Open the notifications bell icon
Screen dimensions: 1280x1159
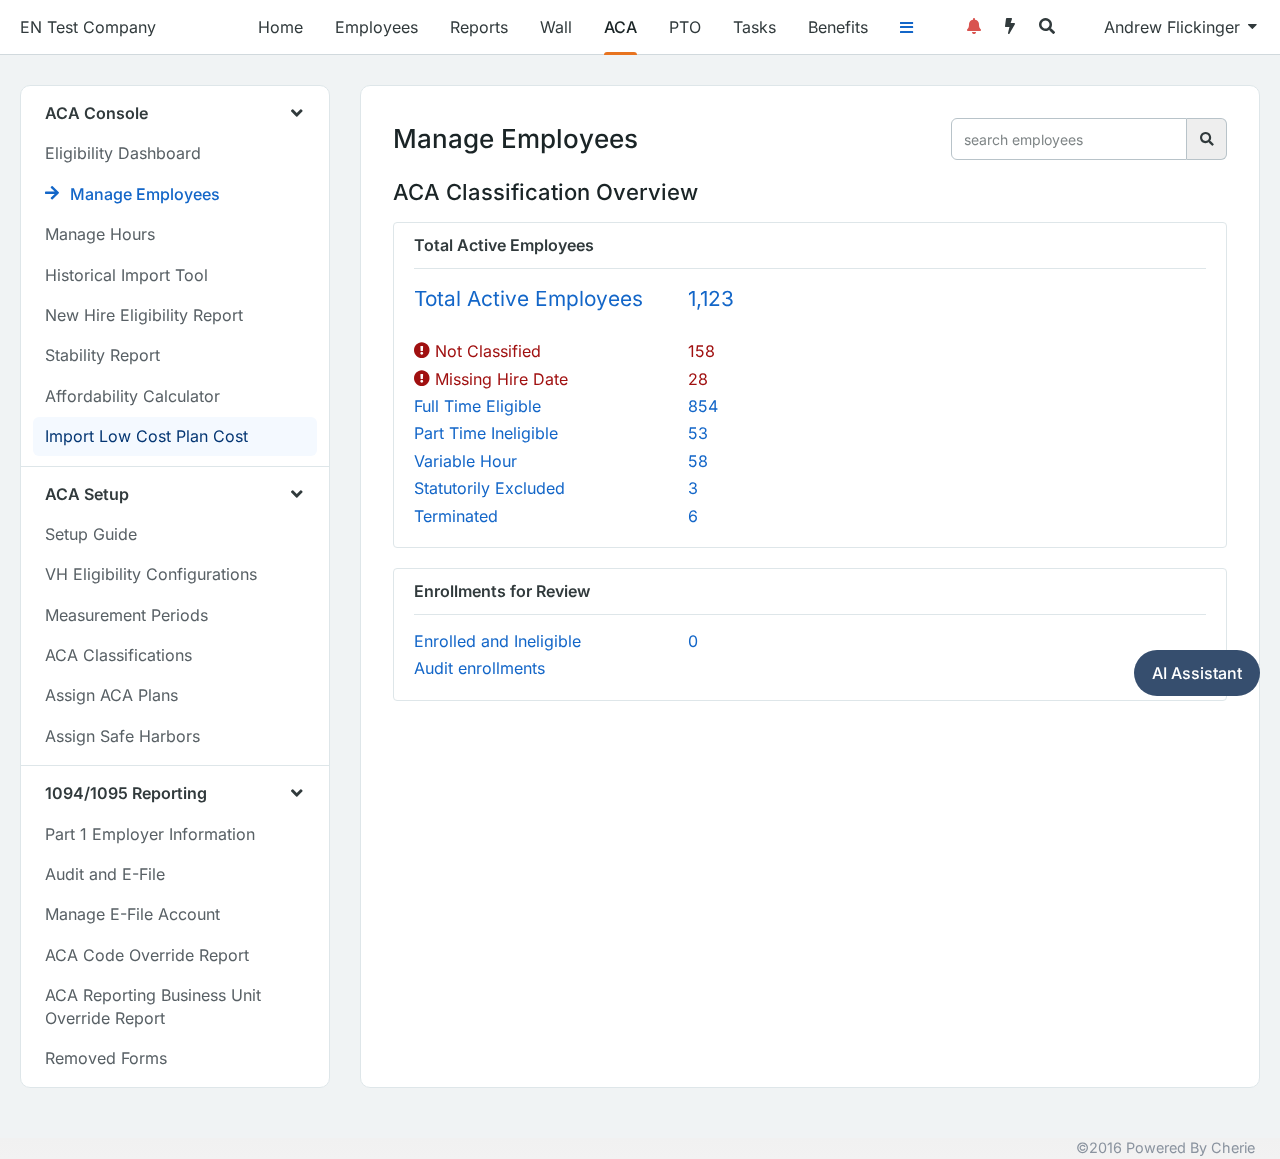coord(974,27)
